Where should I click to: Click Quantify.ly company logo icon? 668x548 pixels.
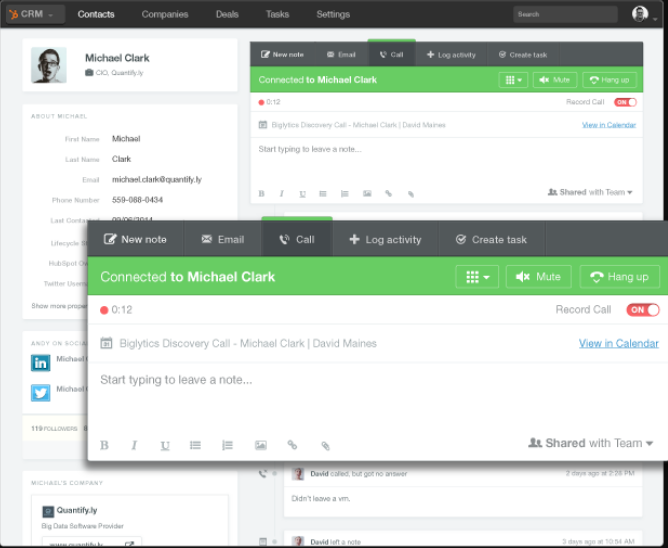[48, 511]
